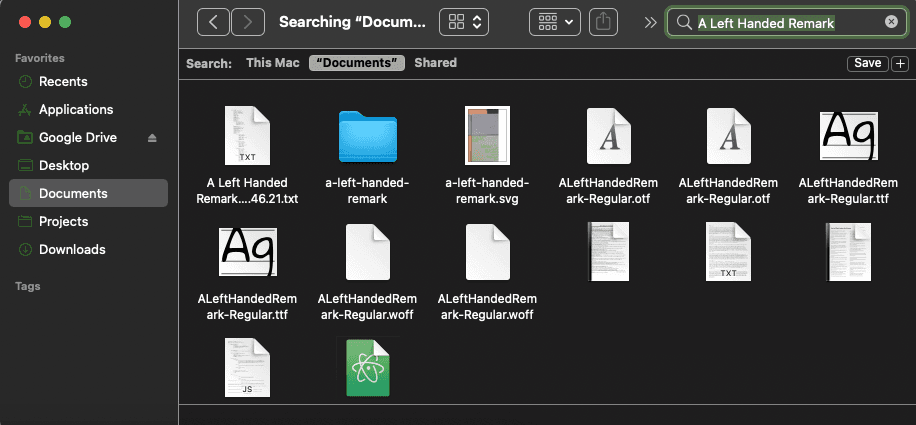The width and height of the screenshot is (916, 425).
Task: Set search scope to "Documents"
Action: point(356,63)
